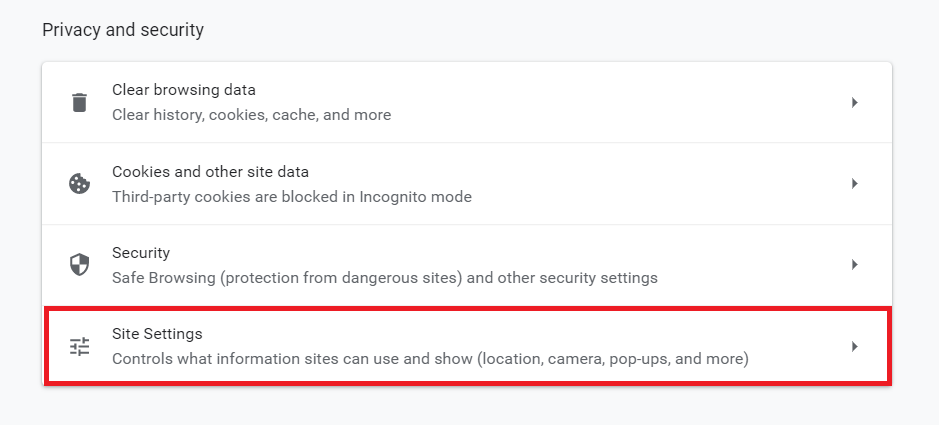Expand Cookies and other site data arrow
The width and height of the screenshot is (939, 425).
[854, 184]
